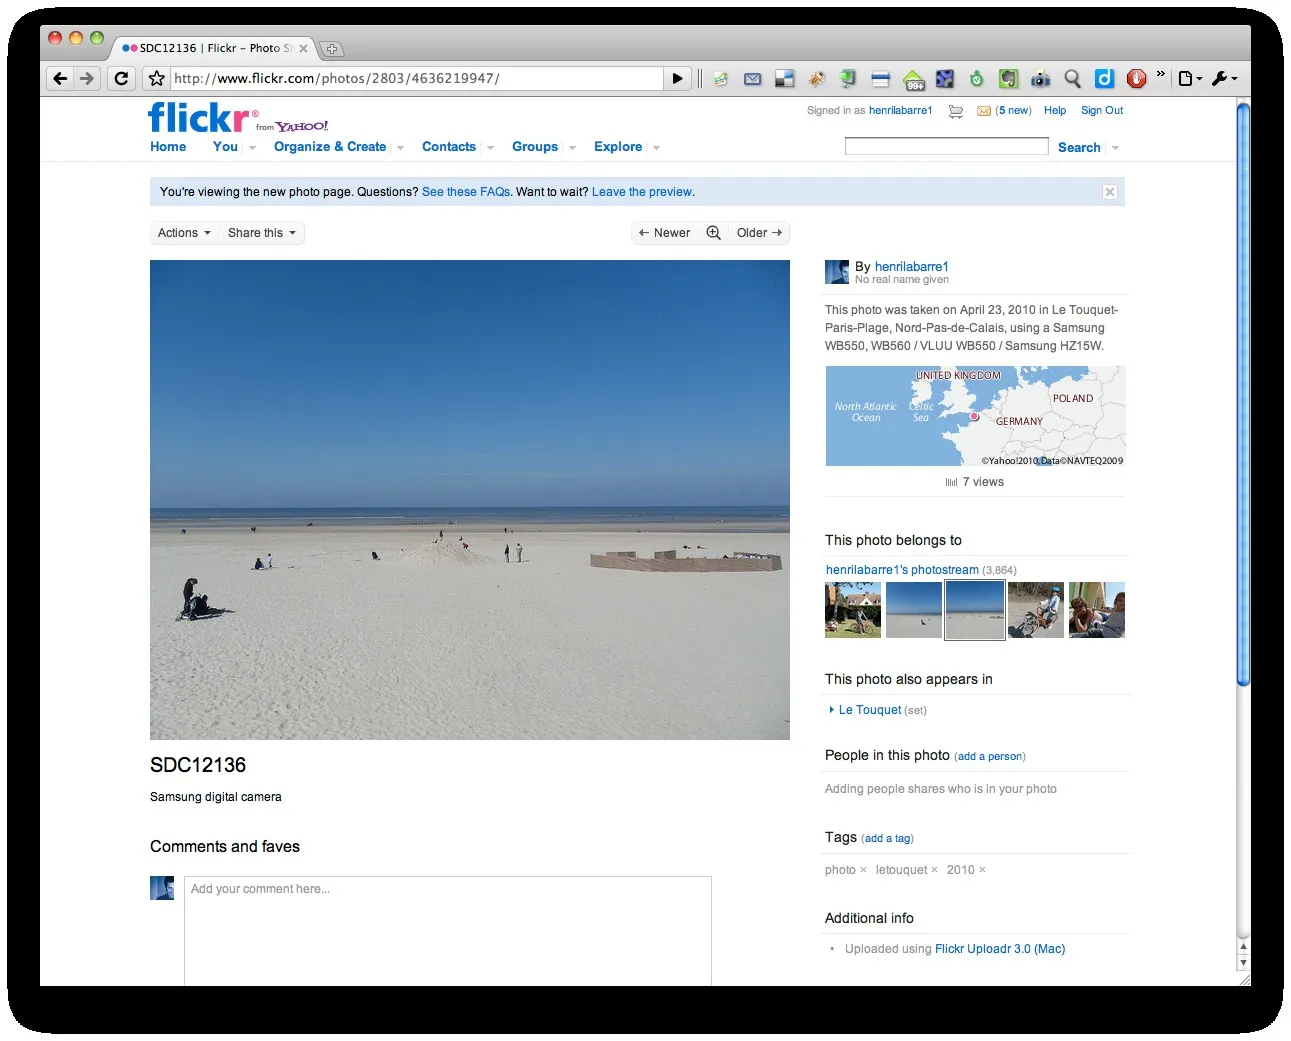Screen dimensions: 1291x1041
Task: Go to Flickr Home
Action: point(168,146)
